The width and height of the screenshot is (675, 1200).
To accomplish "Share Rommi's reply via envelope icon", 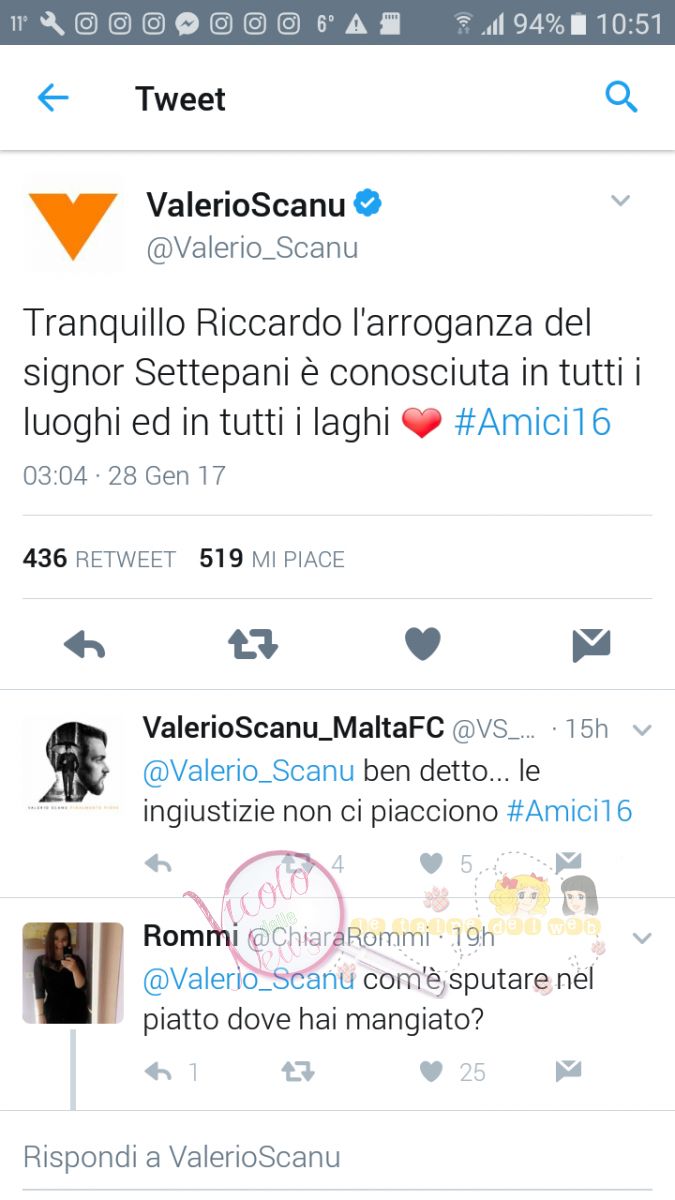I will click(x=568, y=1072).
